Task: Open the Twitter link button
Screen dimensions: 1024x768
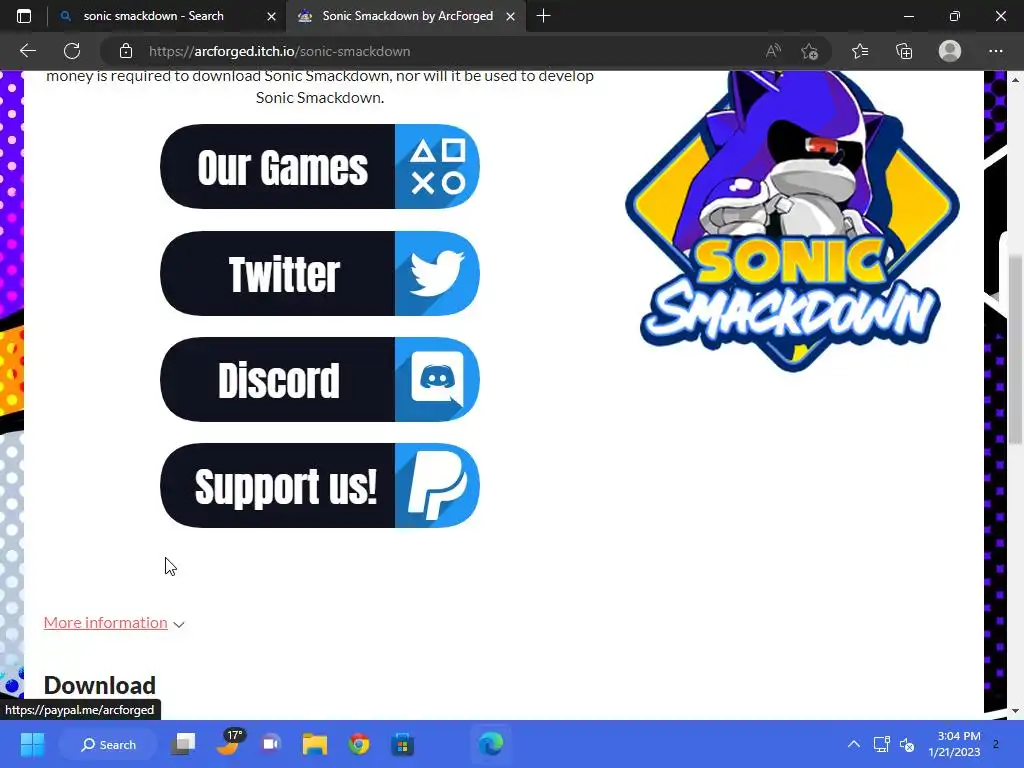Action: coord(319,273)
